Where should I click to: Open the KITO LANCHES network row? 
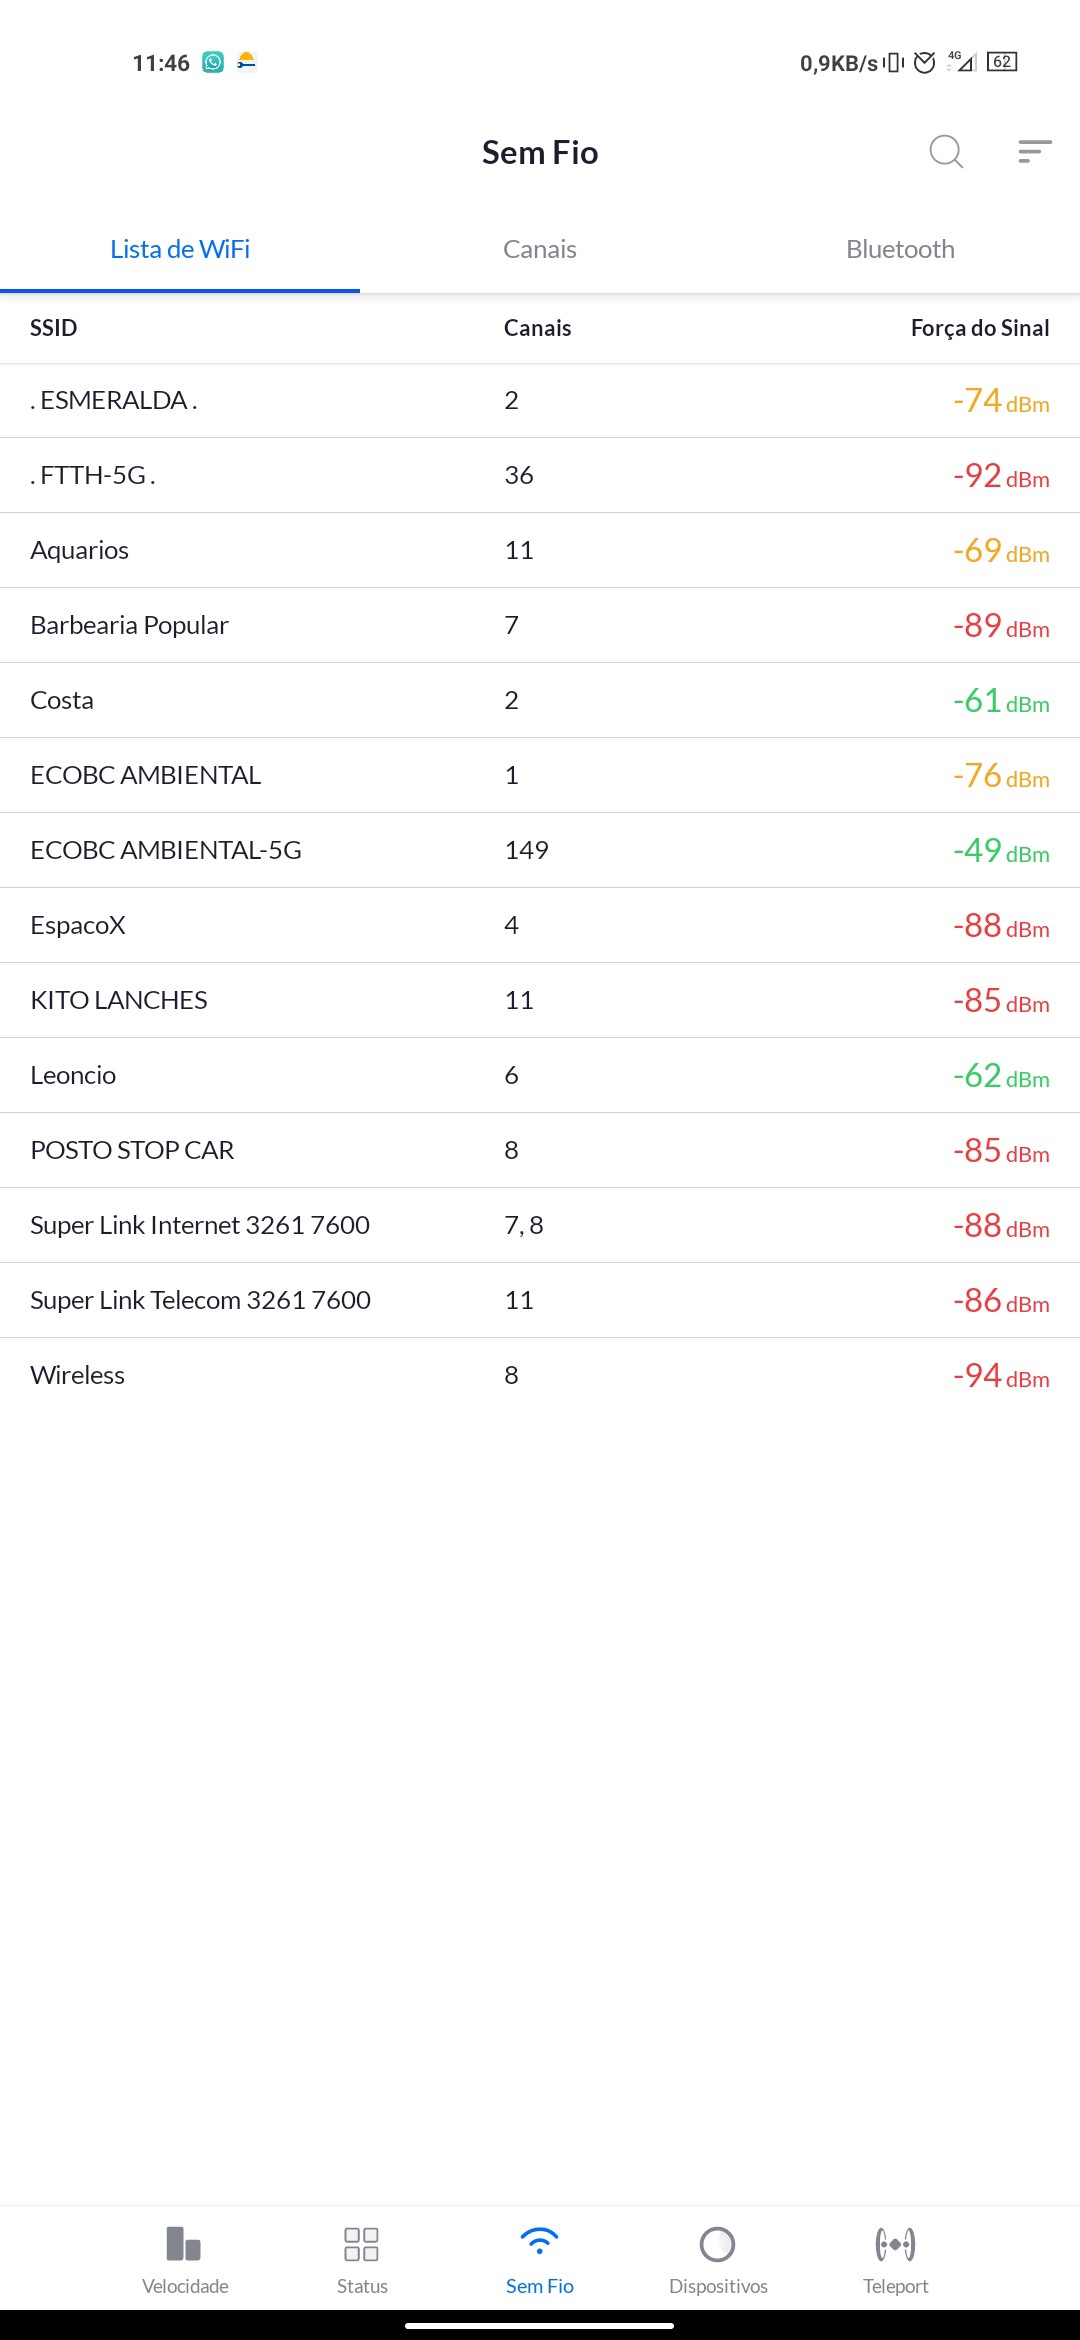(x=119, y=1000)
